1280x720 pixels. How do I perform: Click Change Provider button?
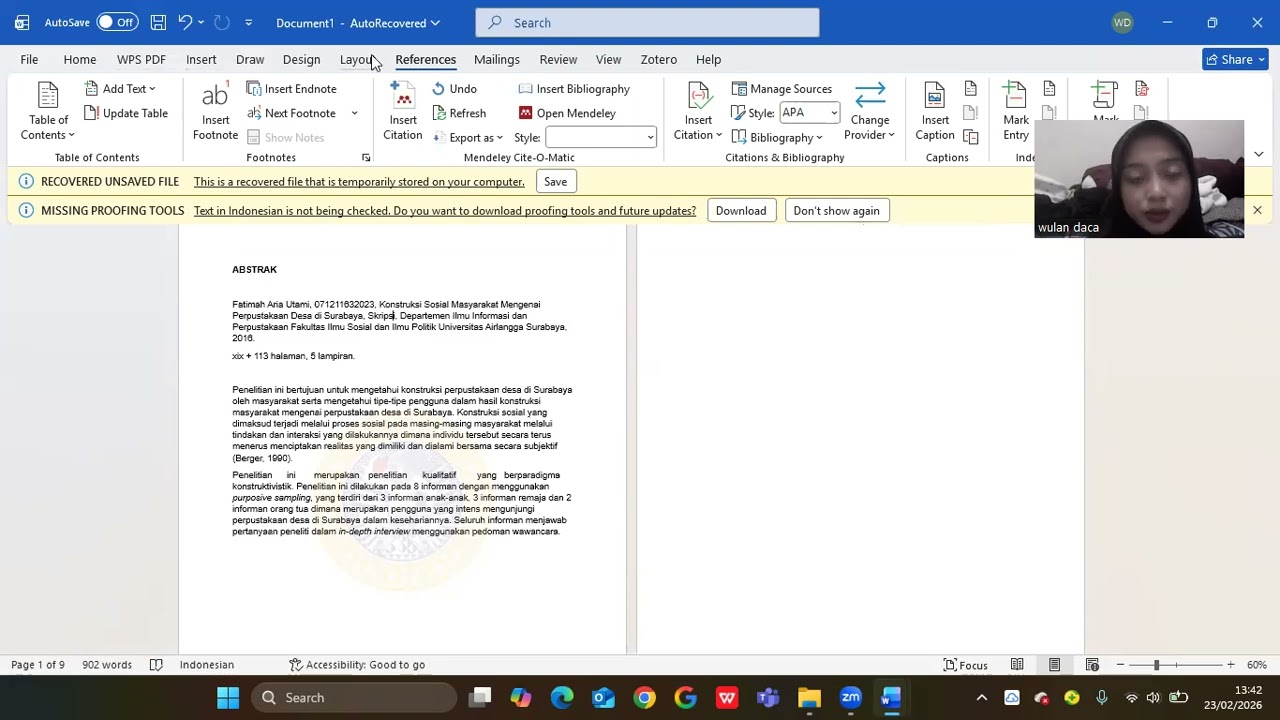click(x=870, y=112)
